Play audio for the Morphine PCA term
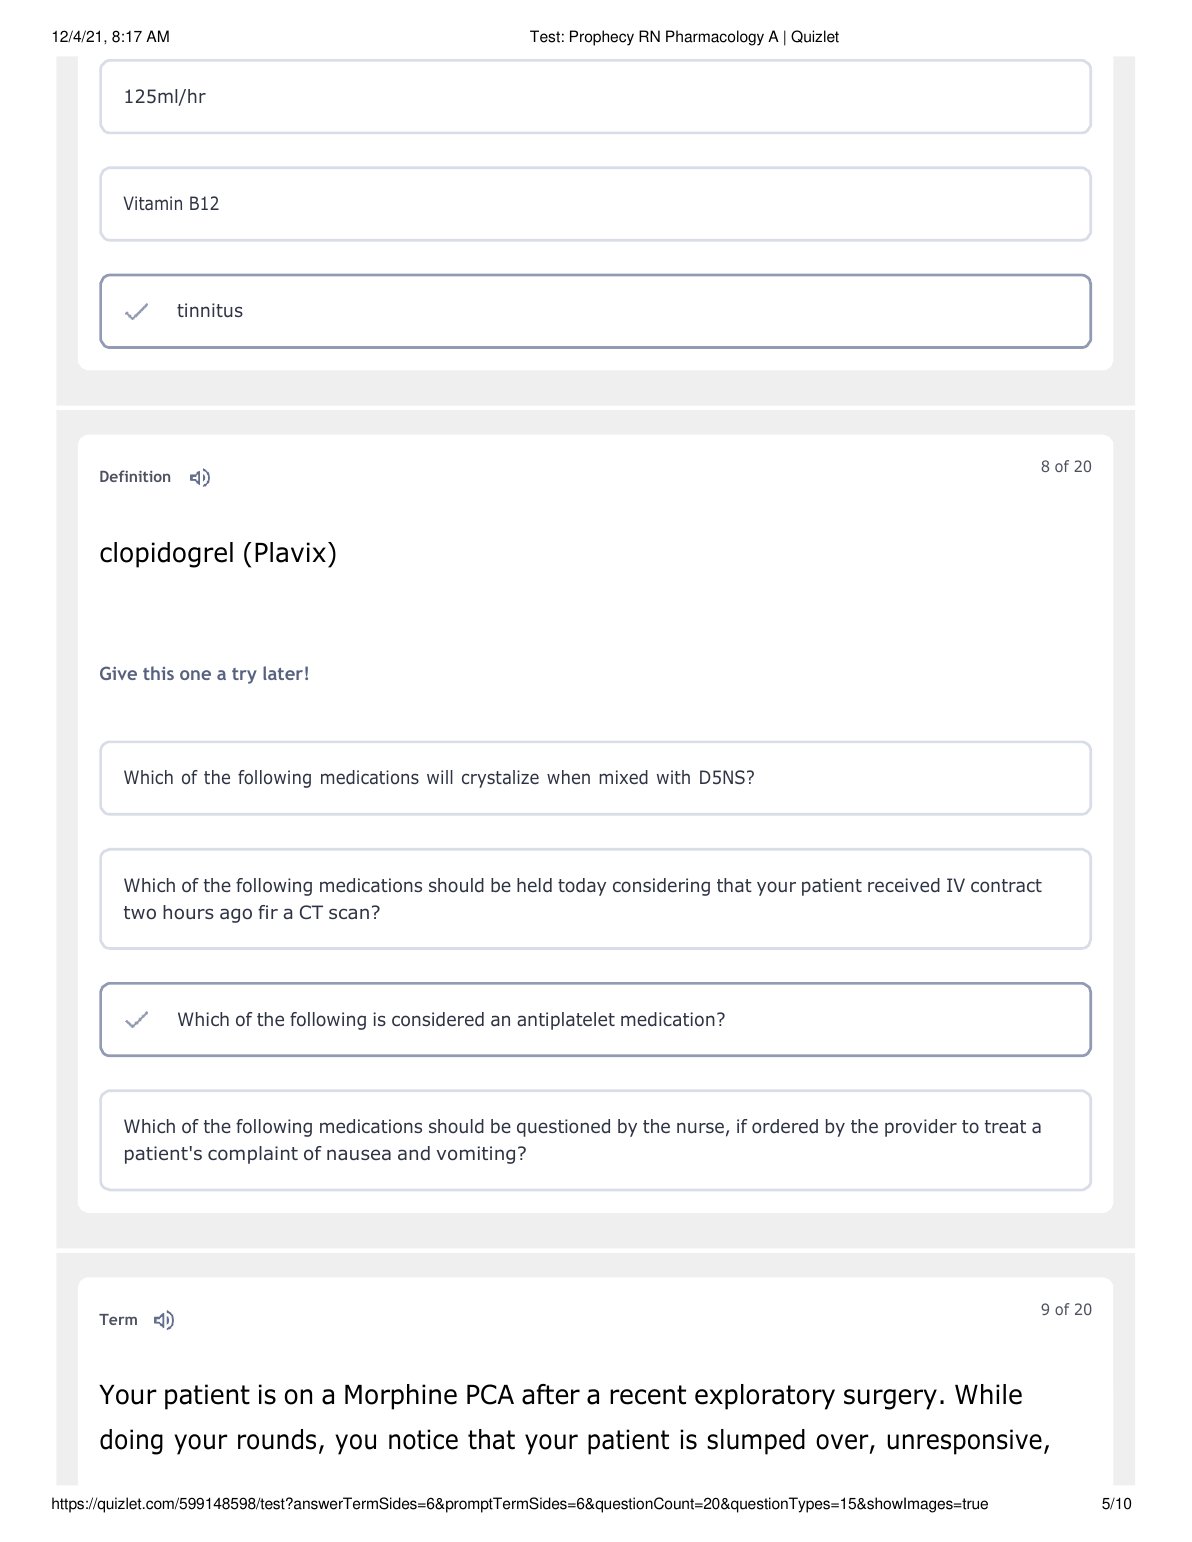The height and width of the screenshot is (1542, 1192). pos(164,1320)
